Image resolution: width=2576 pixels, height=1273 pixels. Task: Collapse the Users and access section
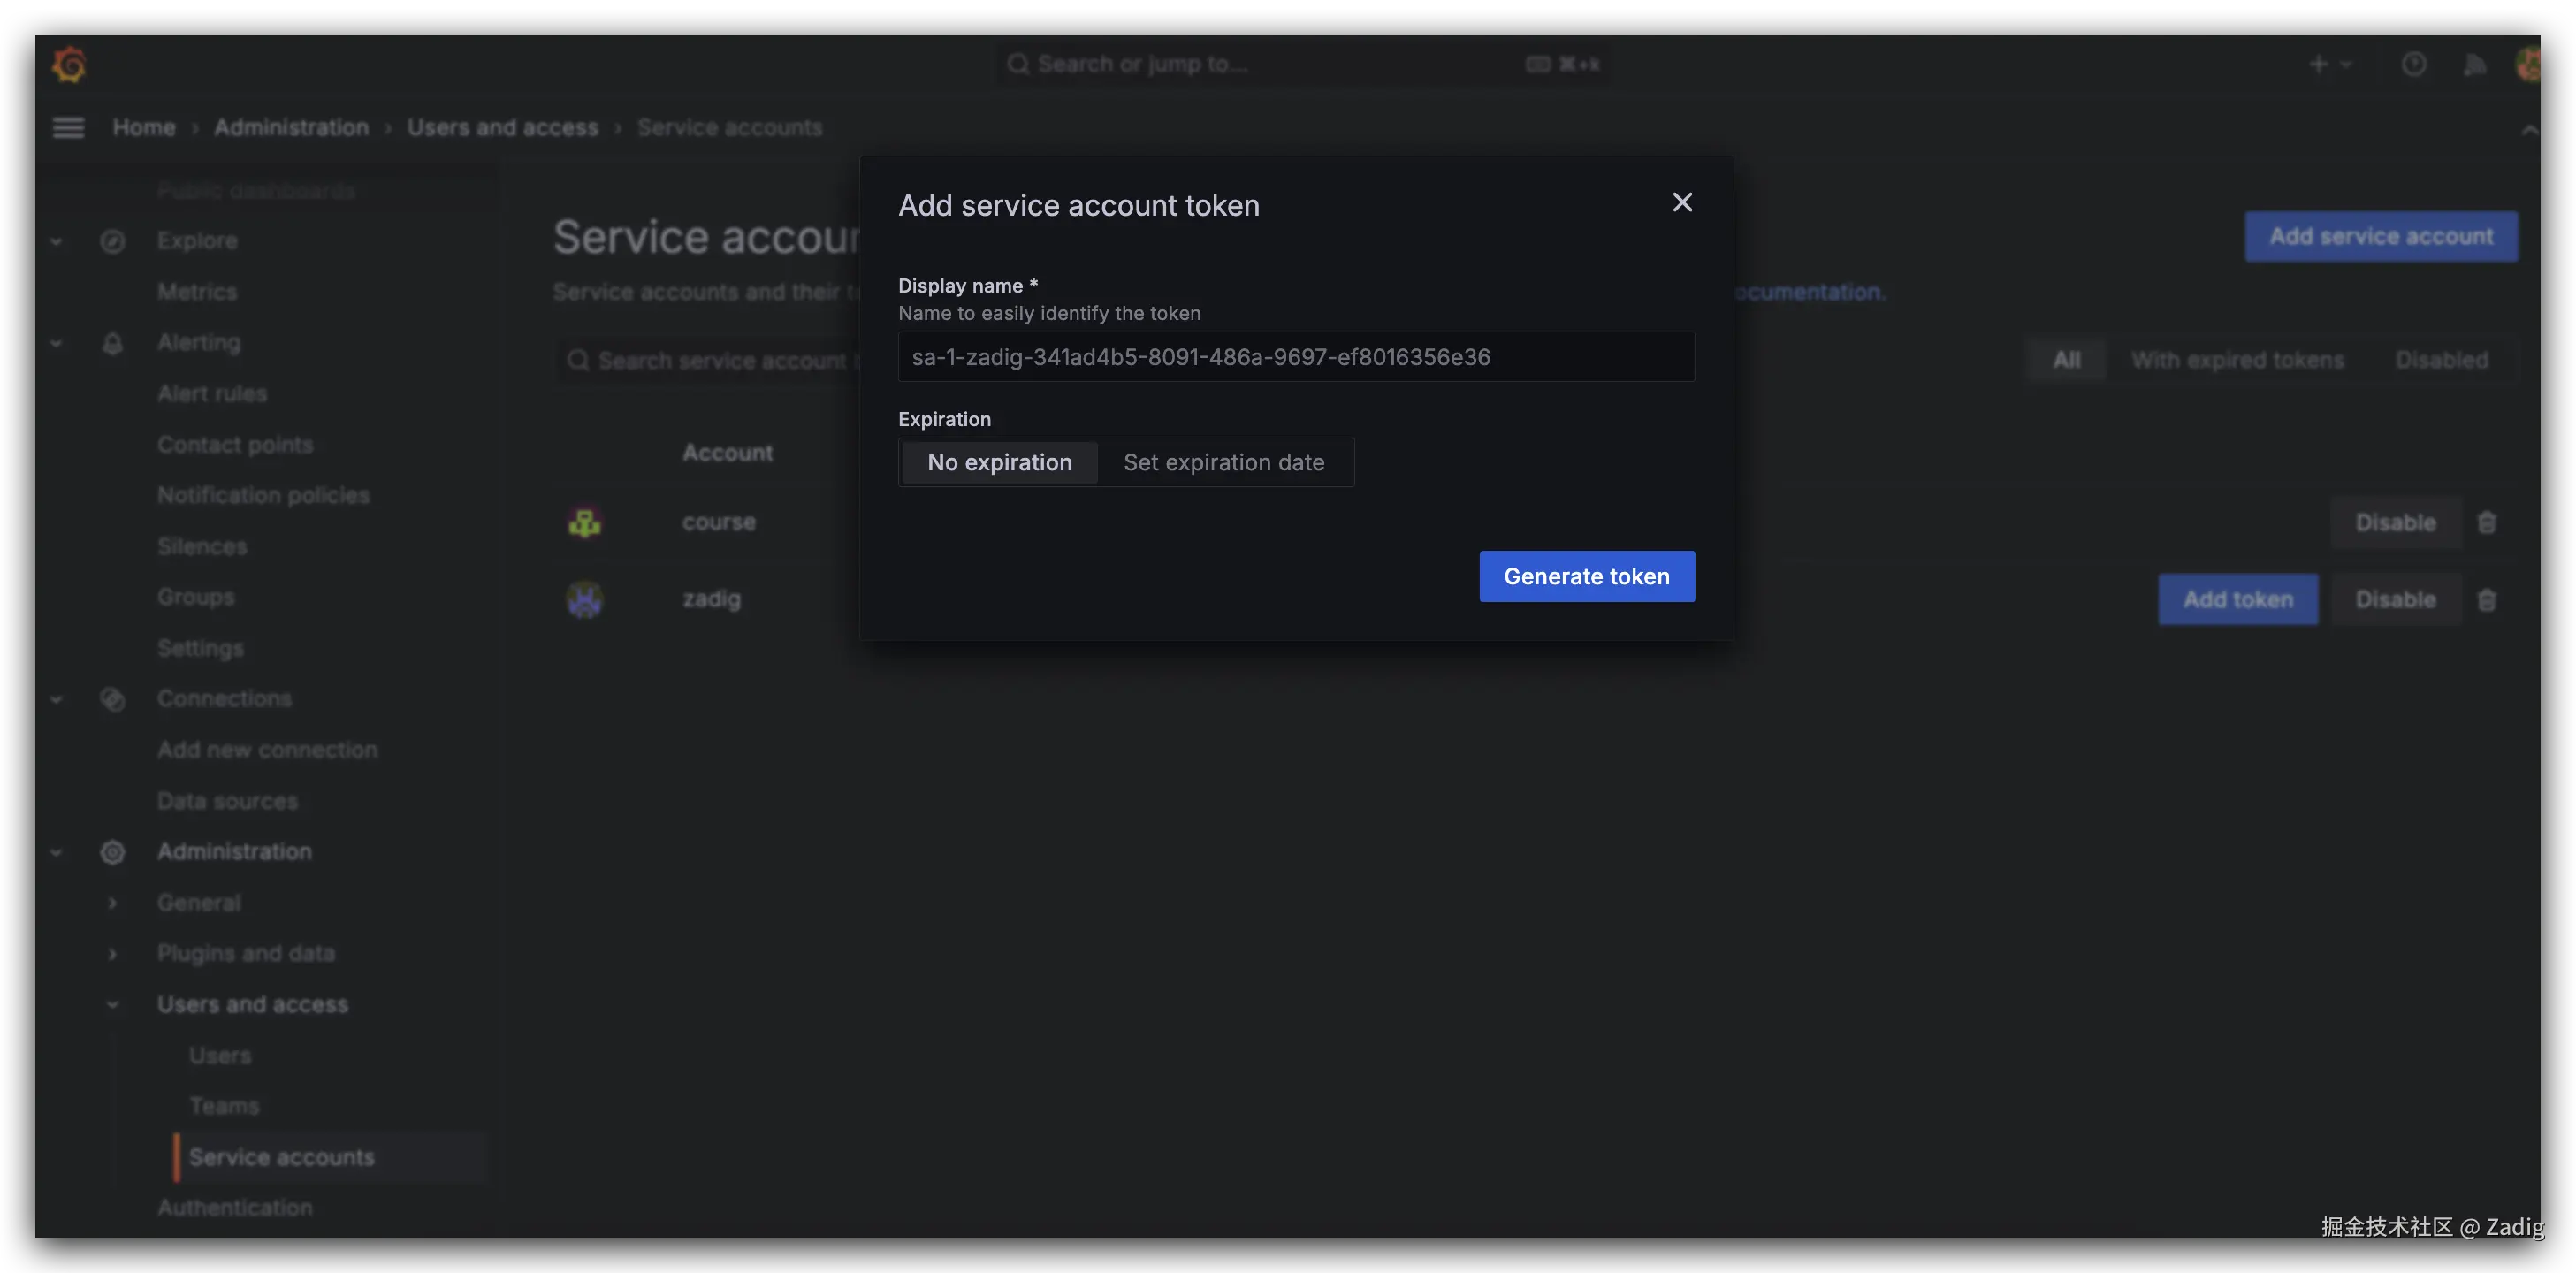coord(112,1005)
